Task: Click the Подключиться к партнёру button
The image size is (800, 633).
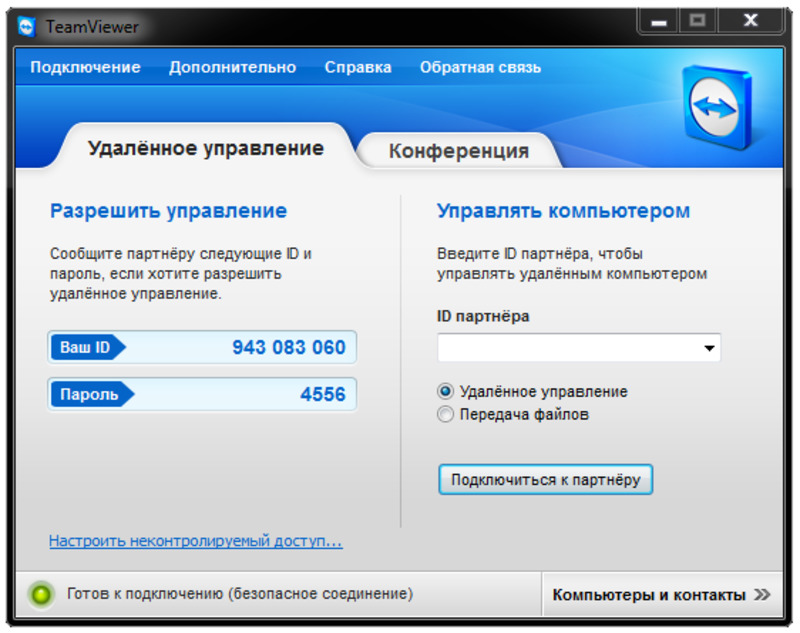Action: click(545, 479)
